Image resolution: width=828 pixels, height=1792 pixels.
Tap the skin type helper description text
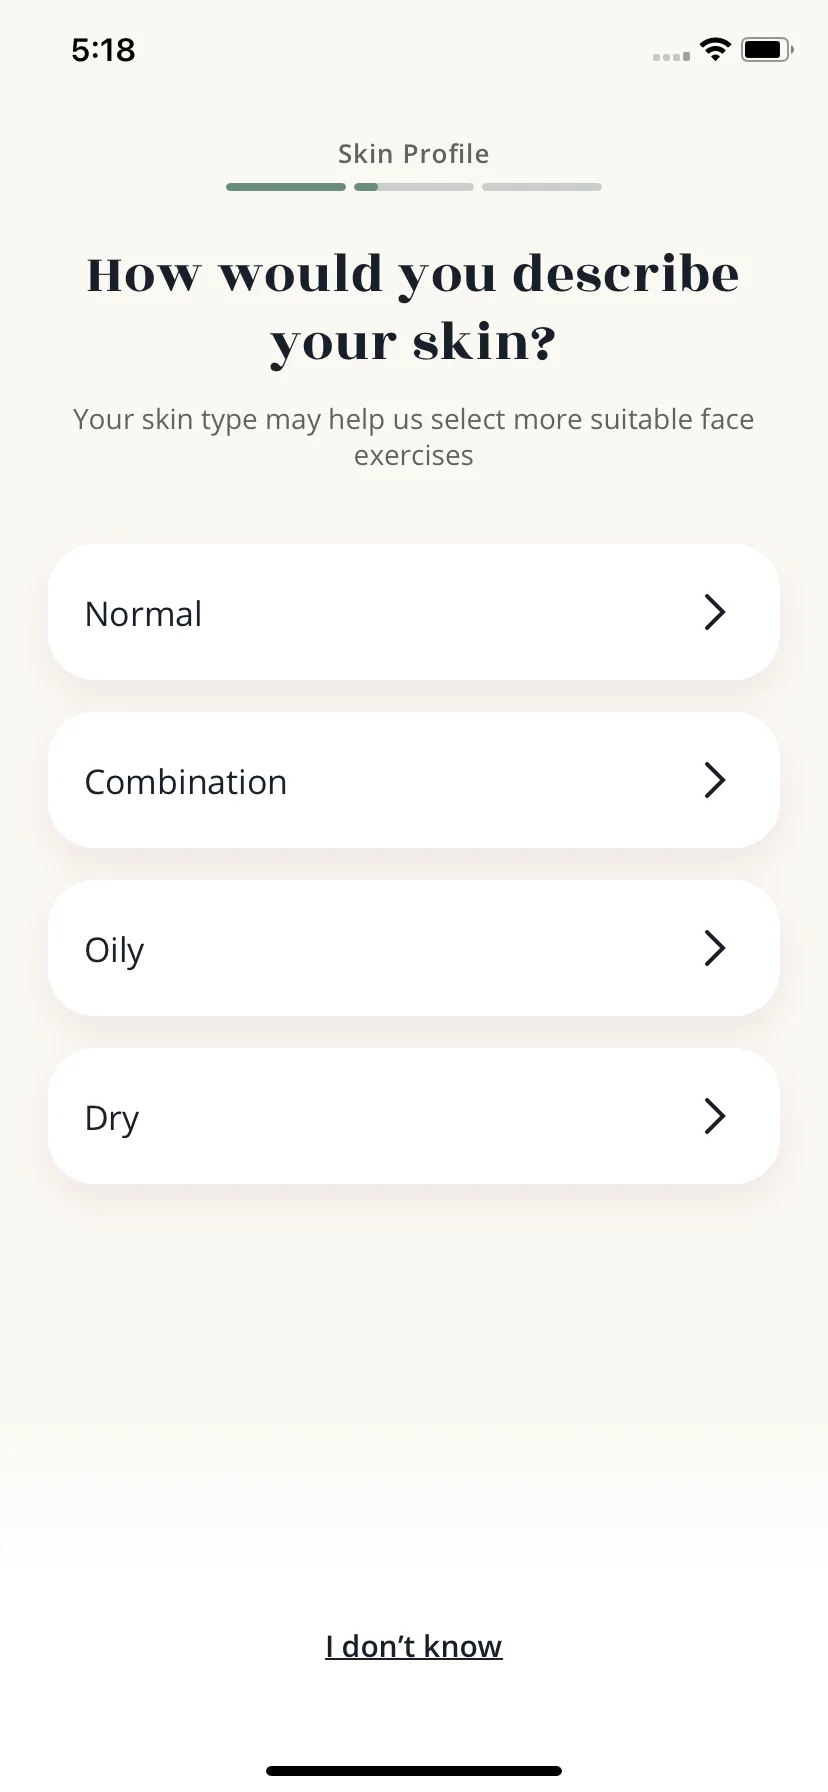coord(414,437)
